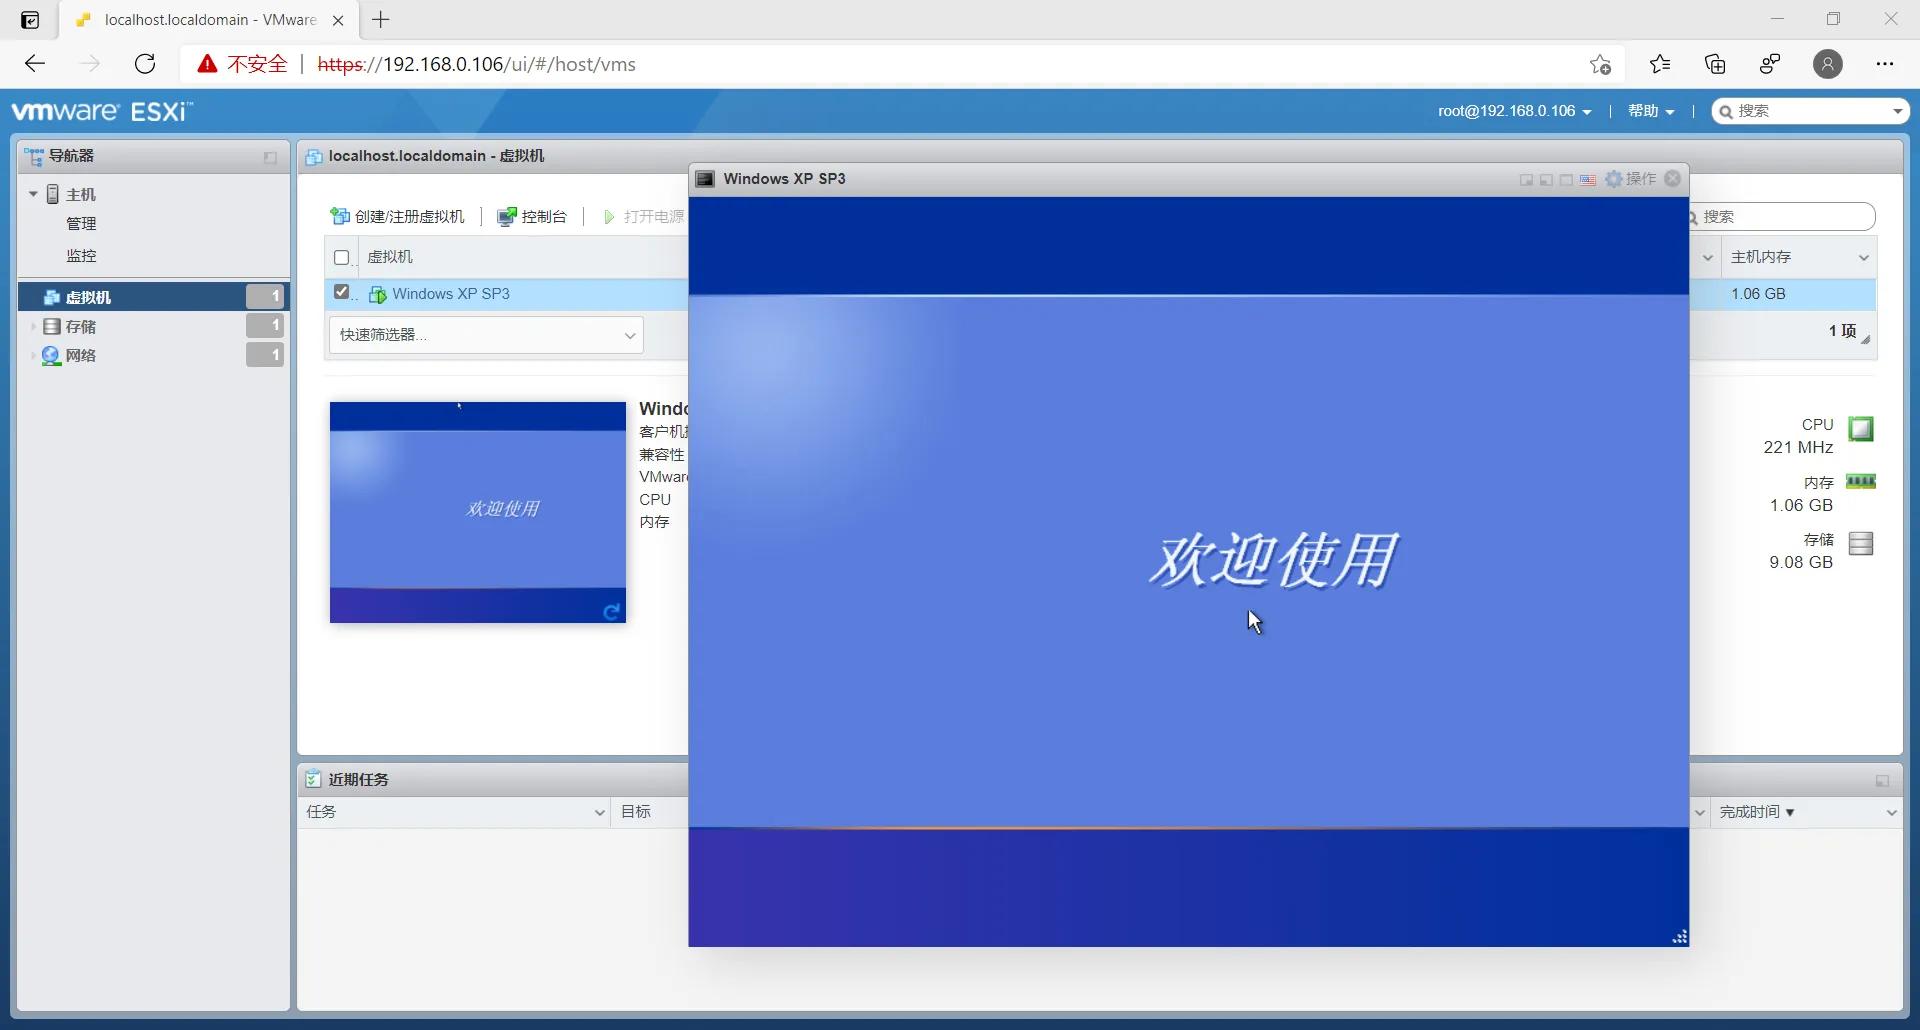Open the pop-out console window icon
Viewport: 1920px width, 1030px height.
pos(1526,179)
